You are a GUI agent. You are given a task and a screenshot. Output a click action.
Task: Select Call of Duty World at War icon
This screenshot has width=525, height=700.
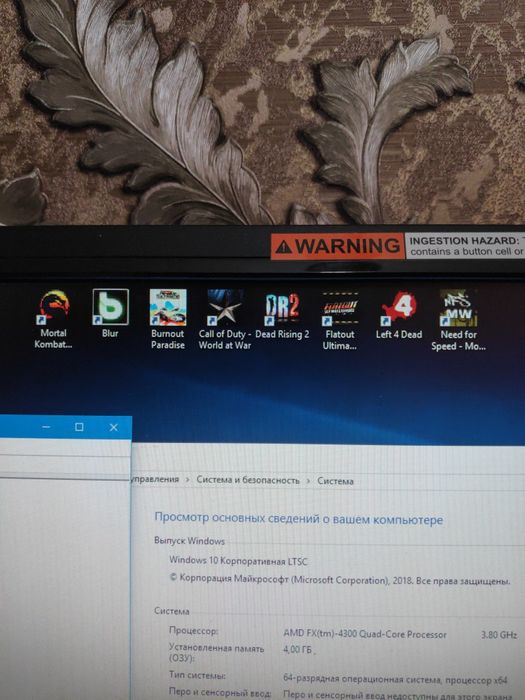(225, 307)
